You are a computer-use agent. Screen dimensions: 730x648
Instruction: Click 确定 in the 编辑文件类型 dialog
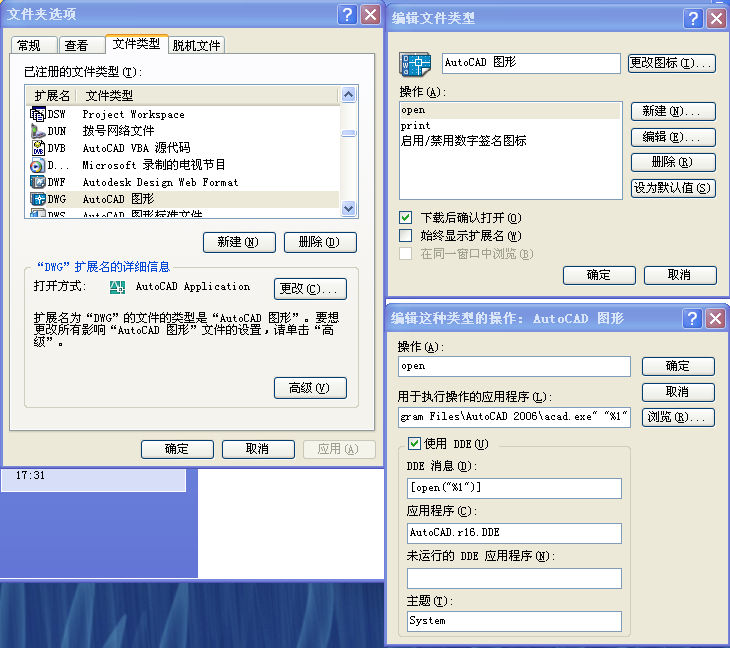[599, 275]
